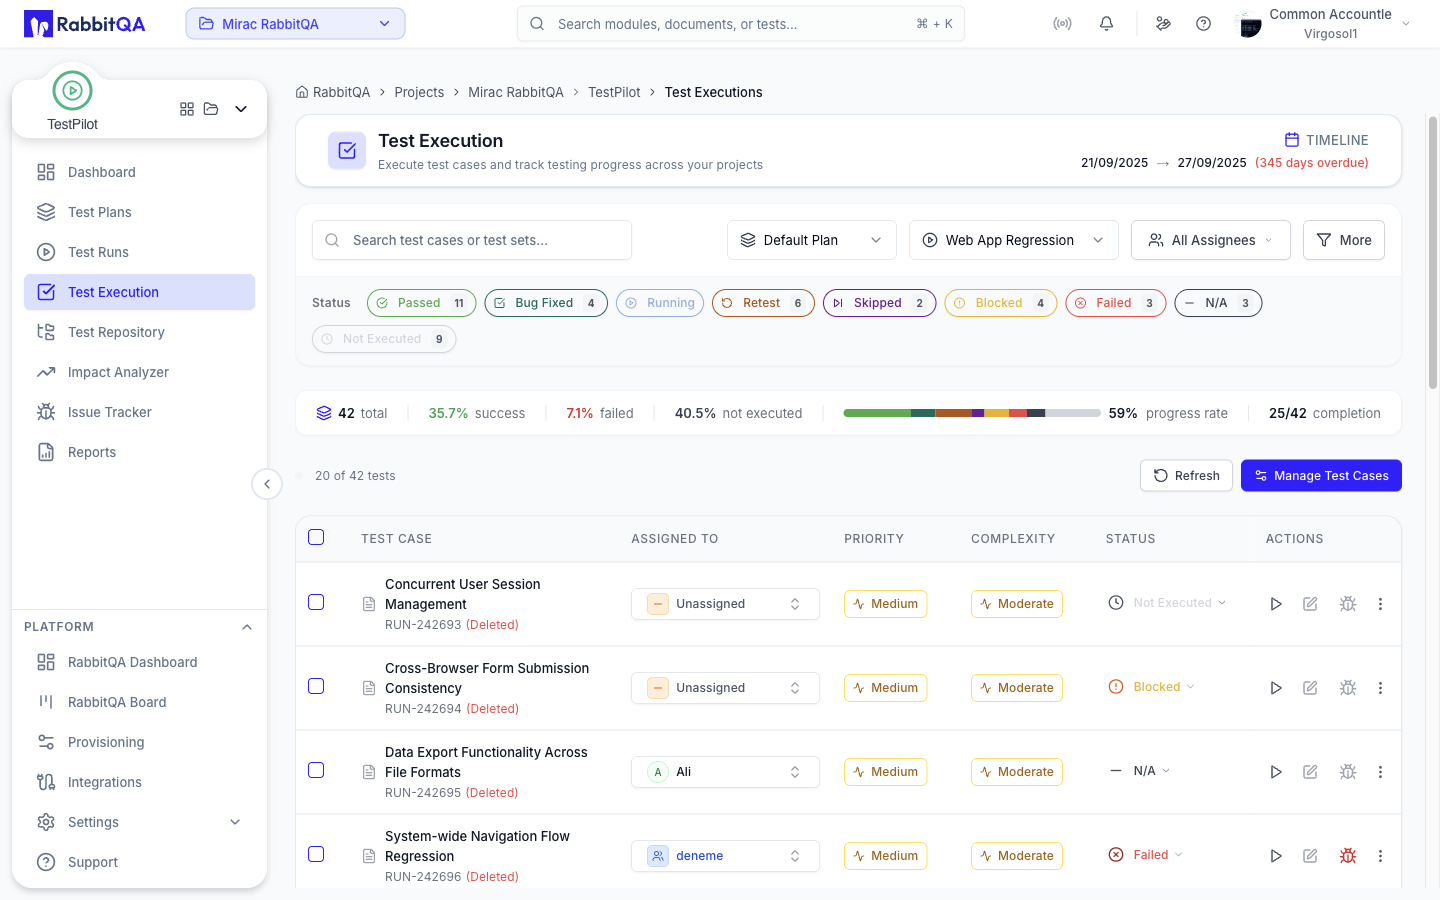This screenshot has width=1440, height=900.
Task: Open the Web App Regression dropdown
Action: 1014,240
